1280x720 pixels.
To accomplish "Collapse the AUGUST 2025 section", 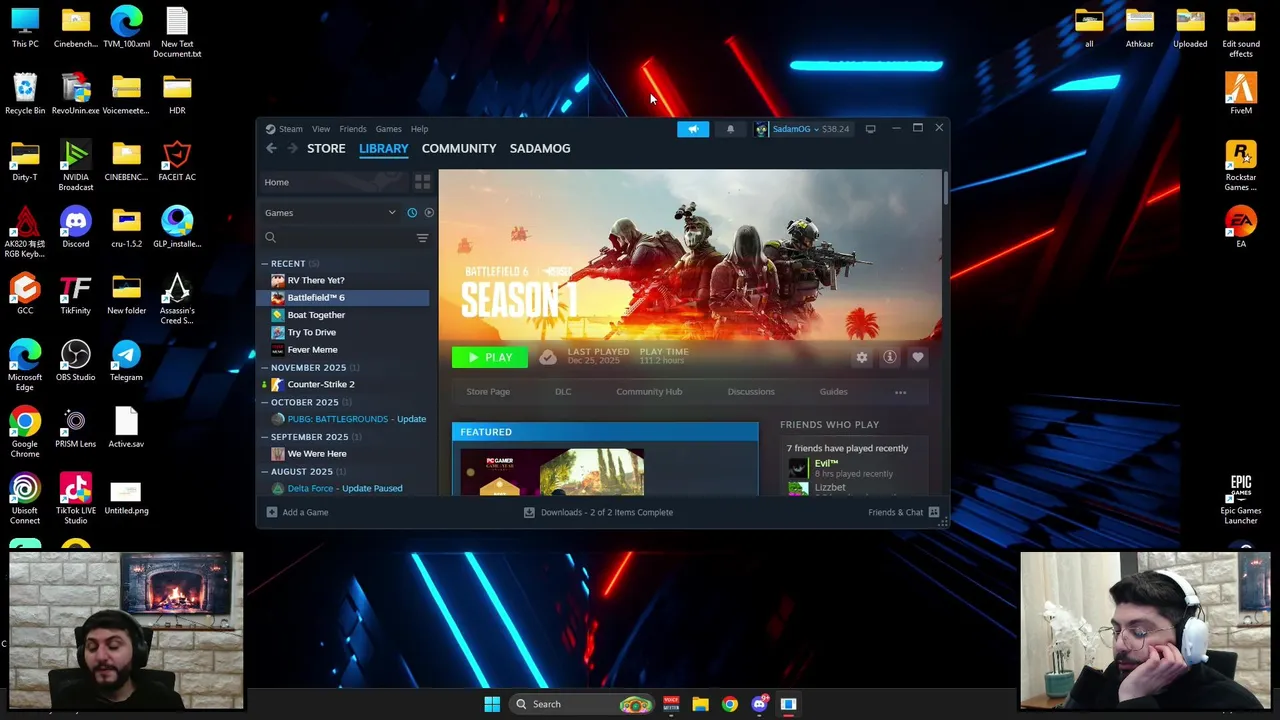I will pyautogui.click(x=265, y=472).
